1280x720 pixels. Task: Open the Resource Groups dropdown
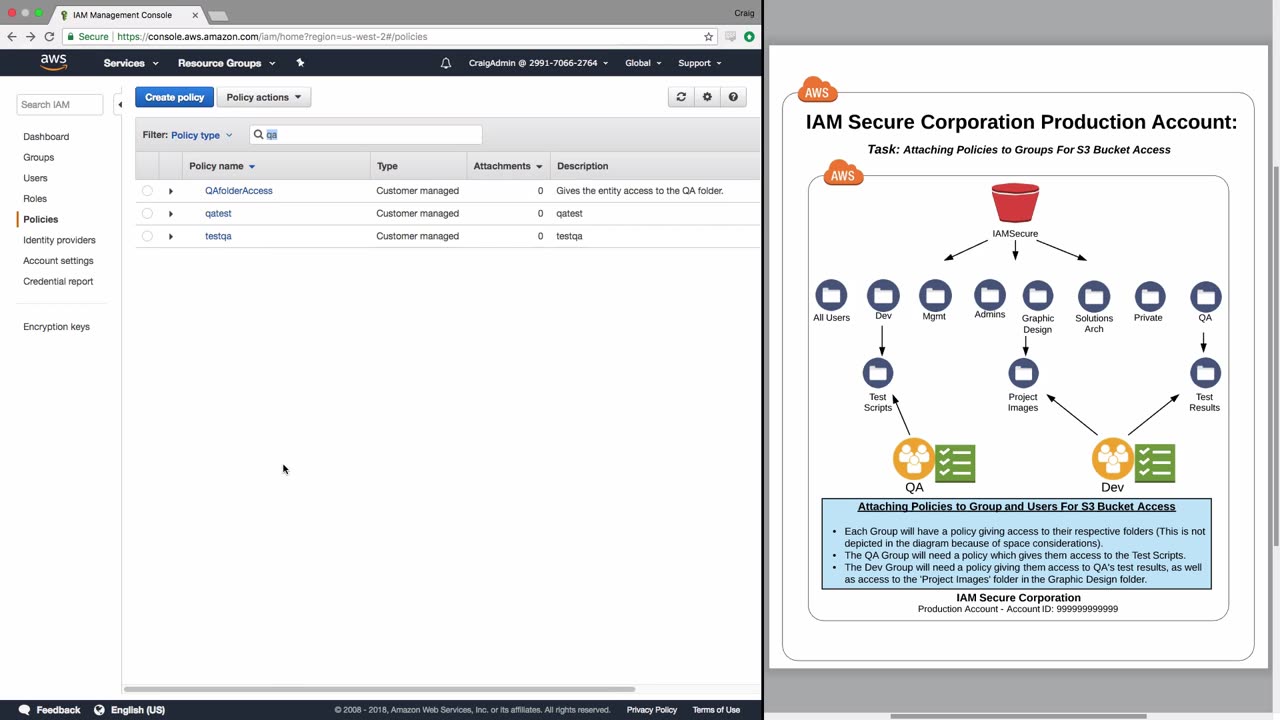pyautogui.click(x=226, y=63)
